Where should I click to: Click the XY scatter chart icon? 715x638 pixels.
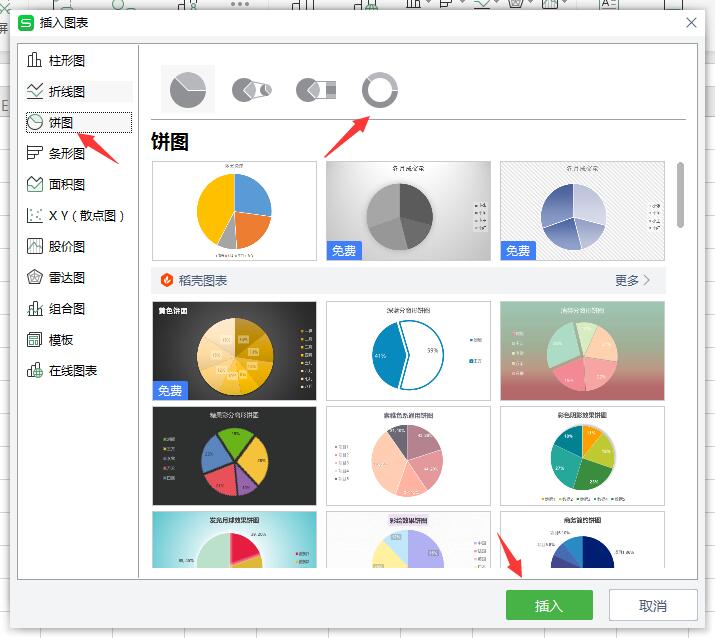point(35,215)
